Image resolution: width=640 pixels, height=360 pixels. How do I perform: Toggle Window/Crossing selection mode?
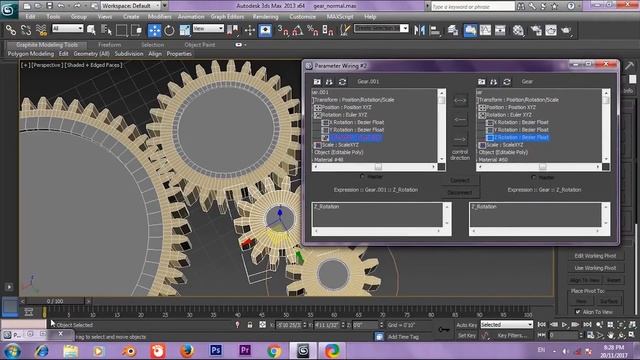pyautogui.click(x=137, y=30)
